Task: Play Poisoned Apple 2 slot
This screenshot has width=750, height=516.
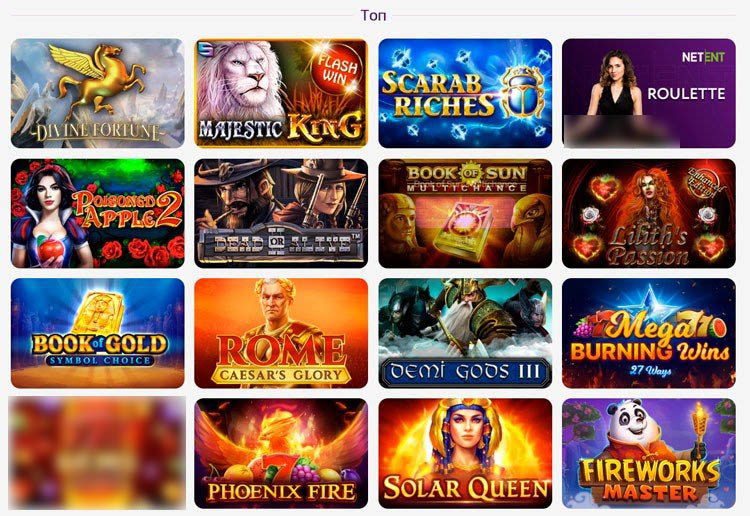Action: [98, 213]
